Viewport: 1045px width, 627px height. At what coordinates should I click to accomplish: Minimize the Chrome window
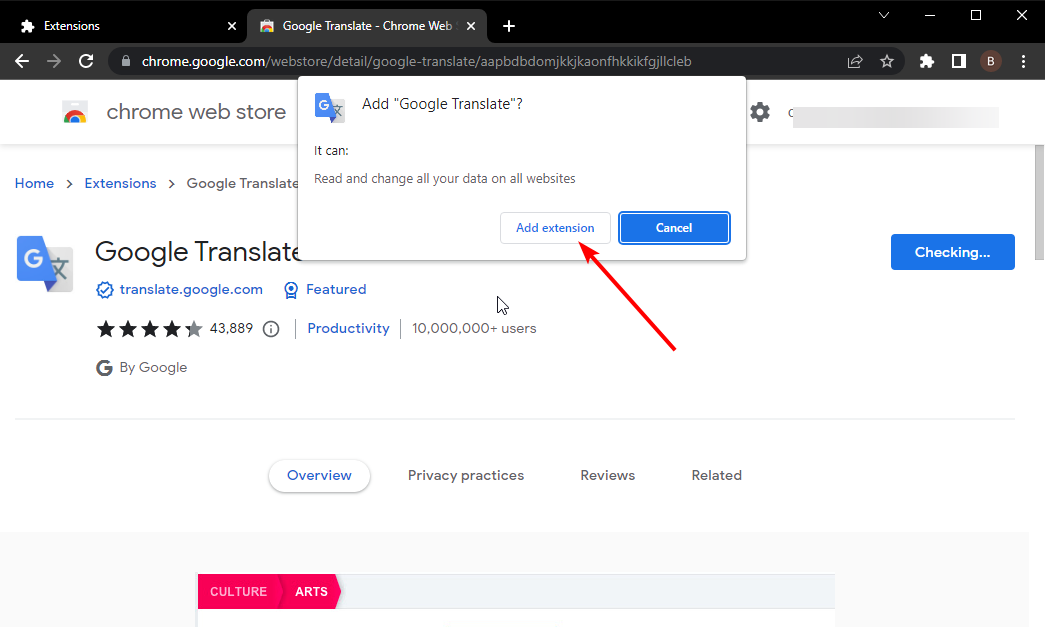930,15
